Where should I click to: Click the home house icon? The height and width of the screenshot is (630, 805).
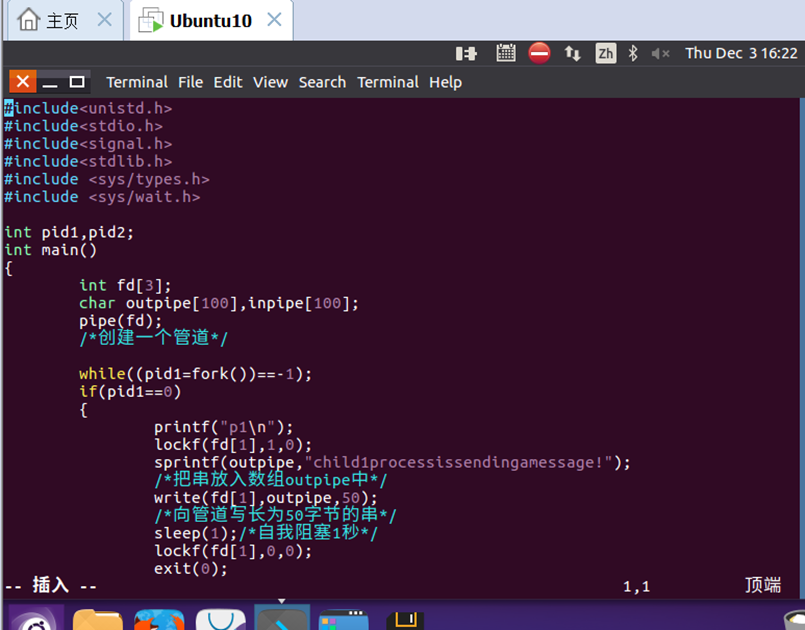click(x=28, y=20)
